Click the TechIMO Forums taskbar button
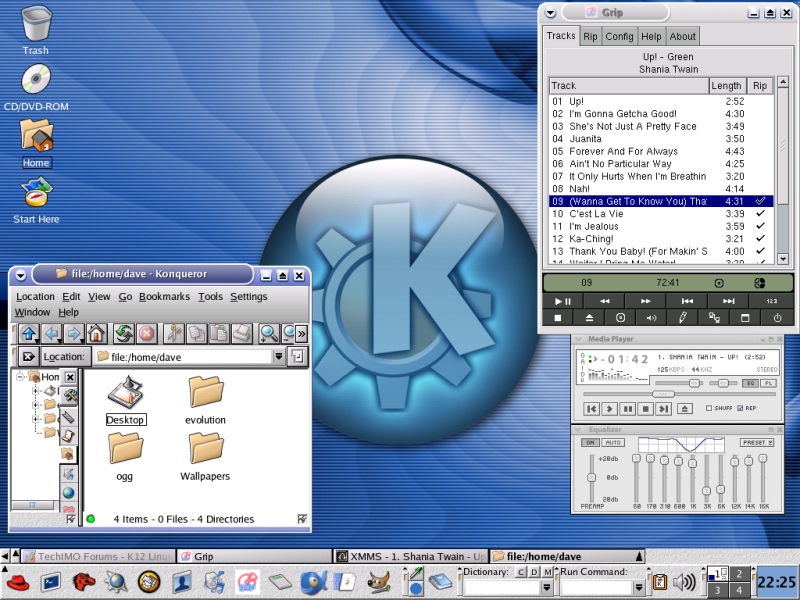 [99, 556]
